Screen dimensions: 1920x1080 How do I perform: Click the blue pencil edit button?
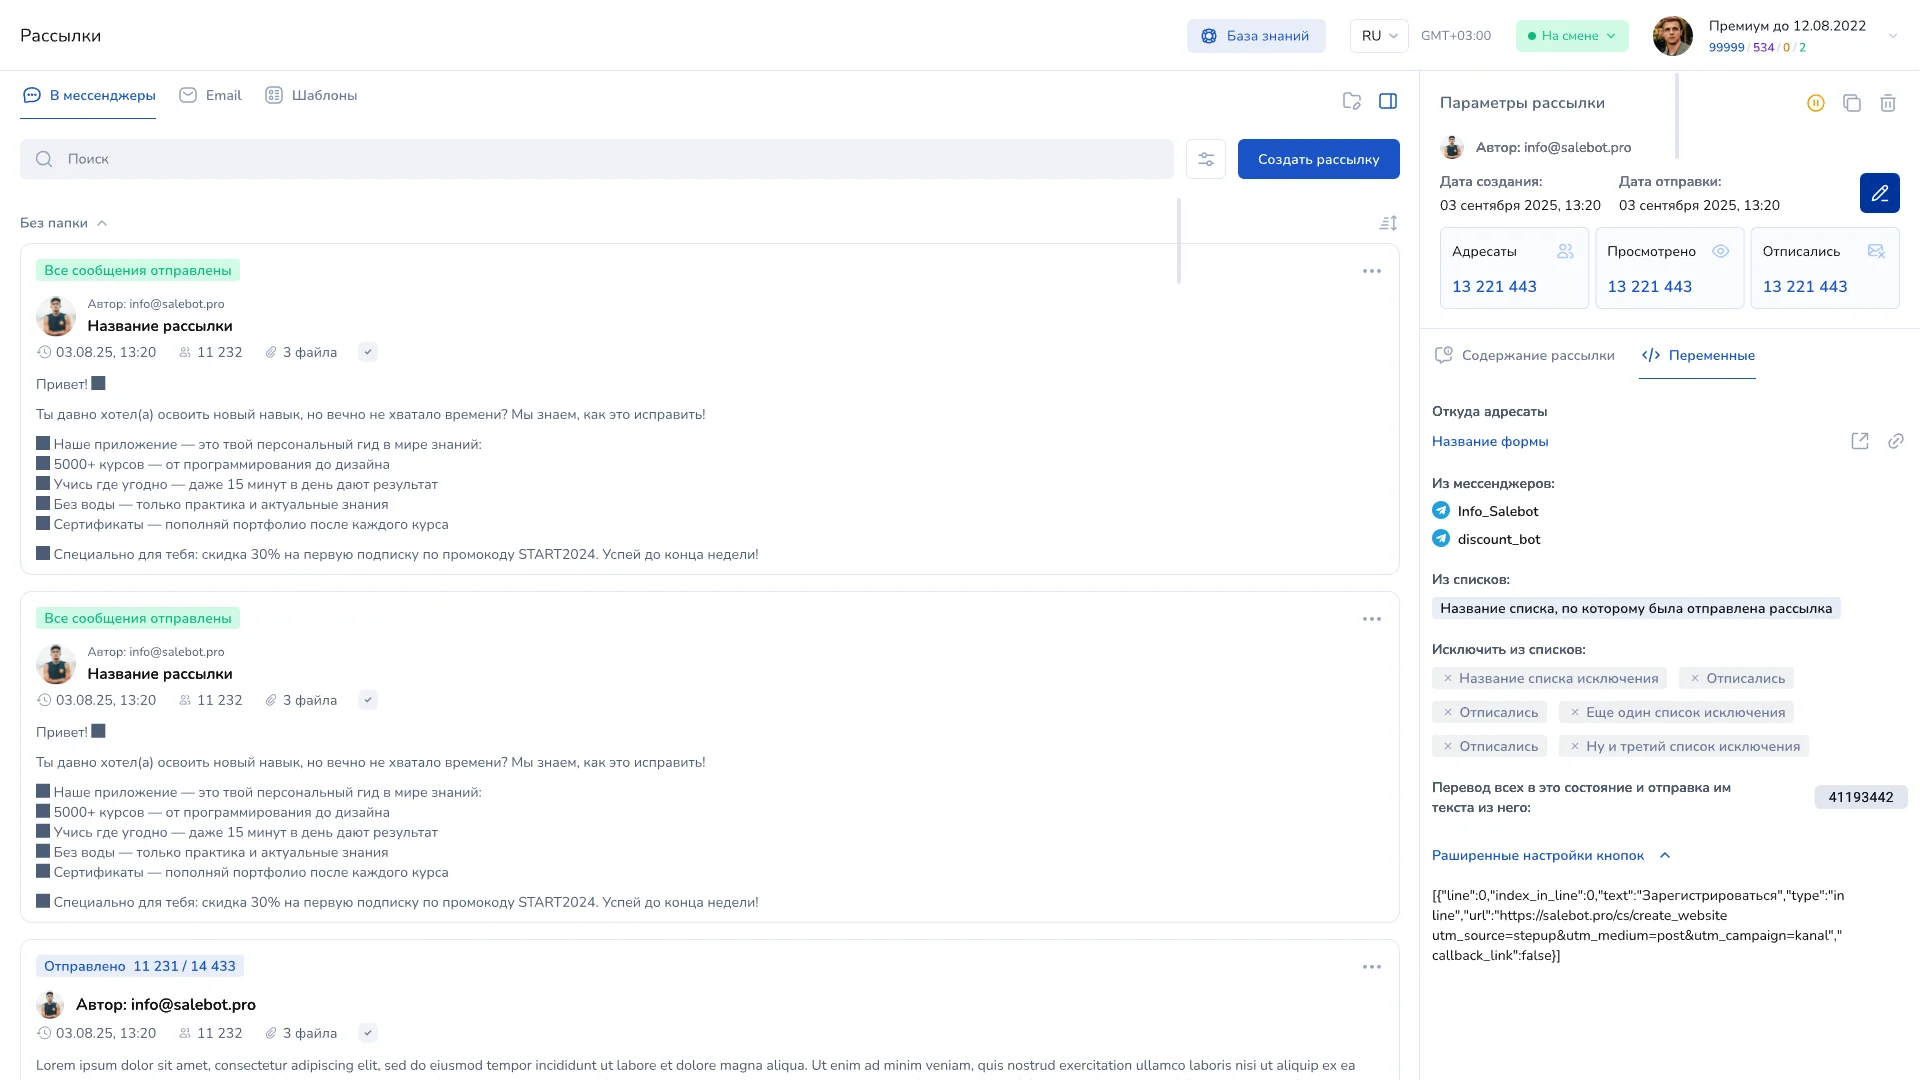[1879, 193]
